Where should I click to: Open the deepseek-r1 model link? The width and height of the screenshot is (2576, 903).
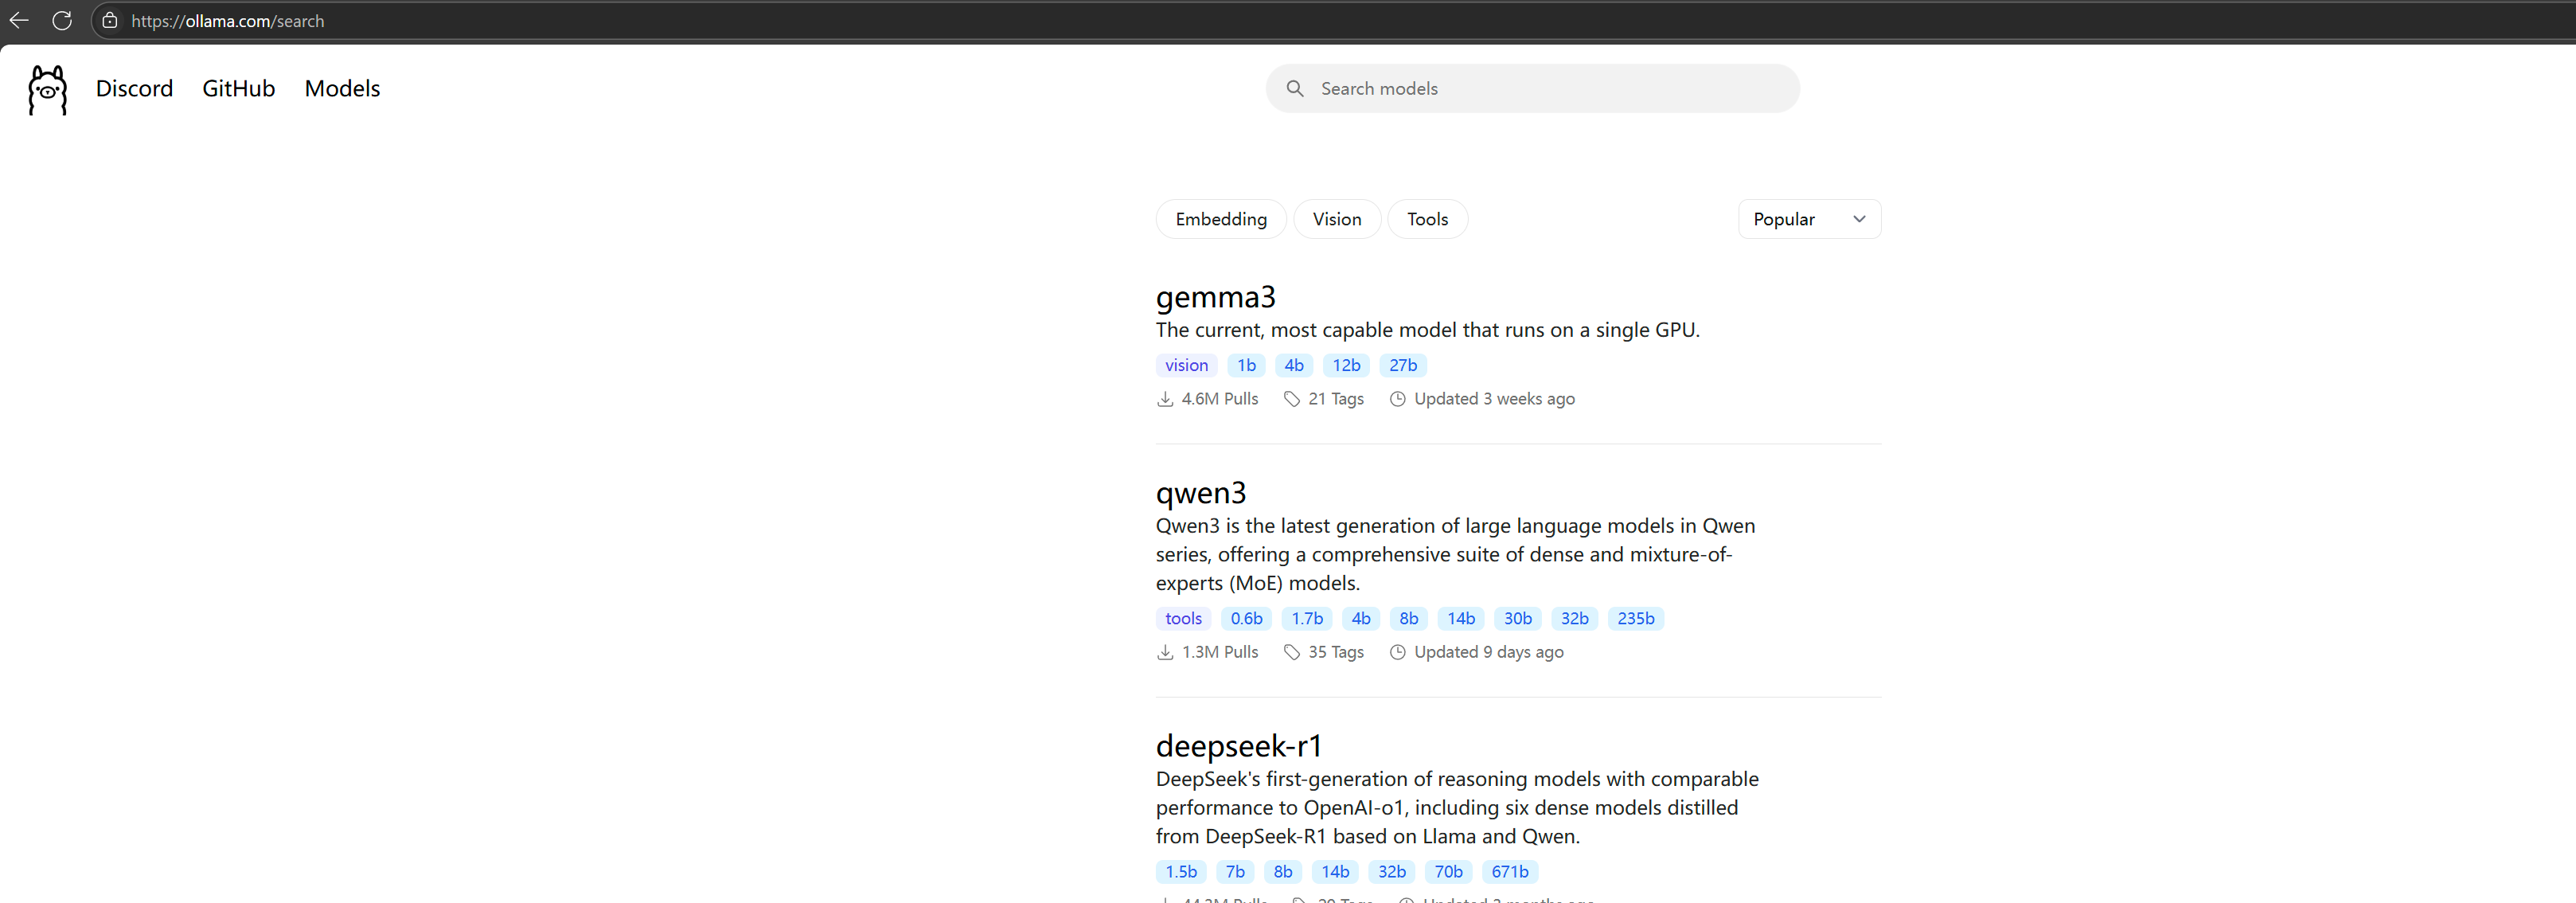click(x=1238, y=746)
